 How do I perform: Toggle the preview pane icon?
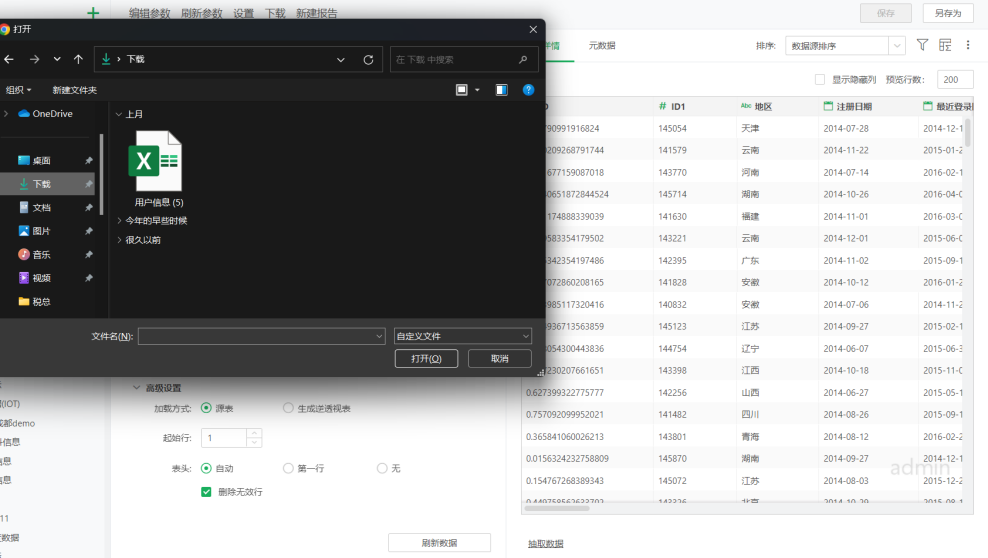point(502,90)
